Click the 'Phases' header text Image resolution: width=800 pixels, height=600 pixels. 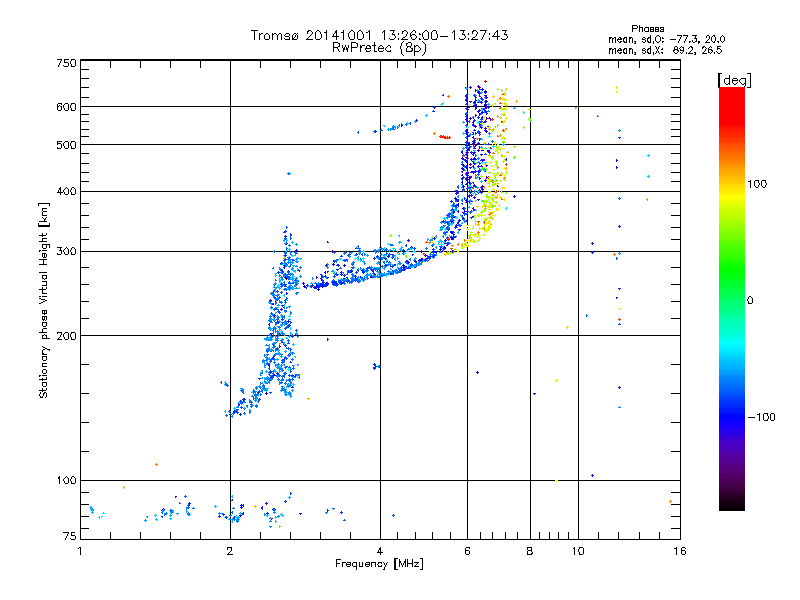pyautogui.click(x=647, y=29)
